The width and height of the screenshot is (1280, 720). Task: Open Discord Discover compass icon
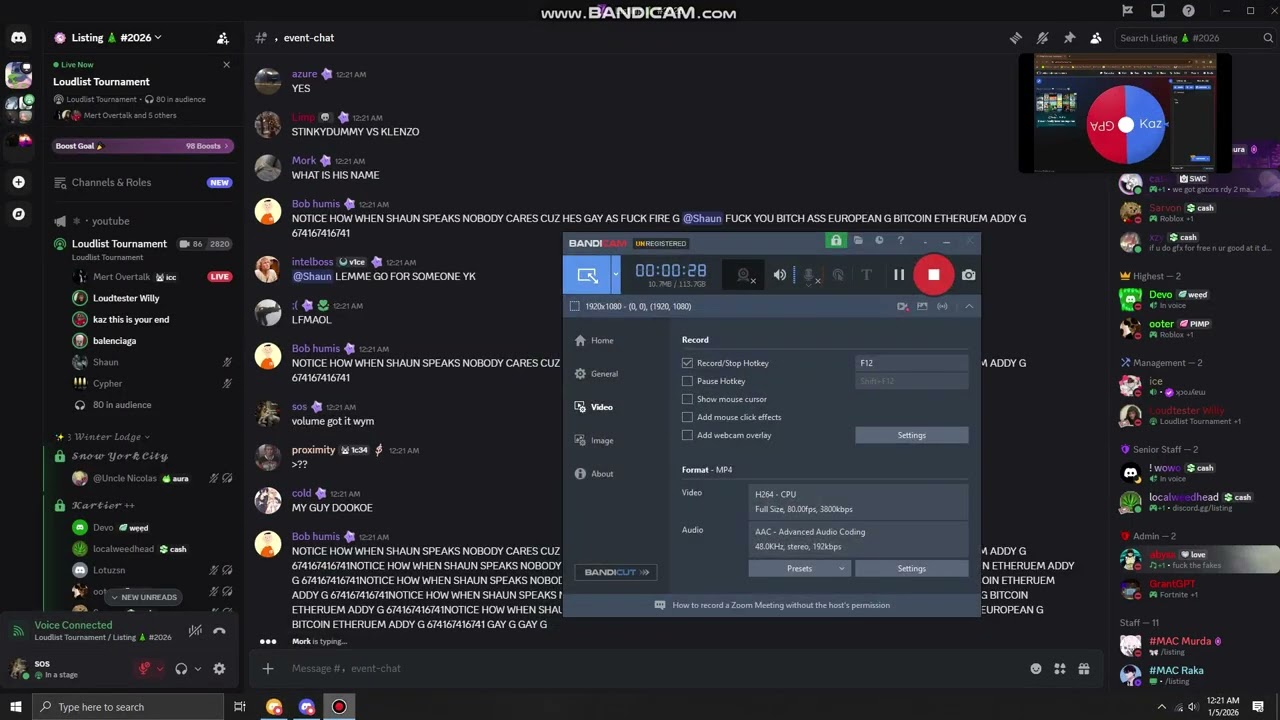18,214
